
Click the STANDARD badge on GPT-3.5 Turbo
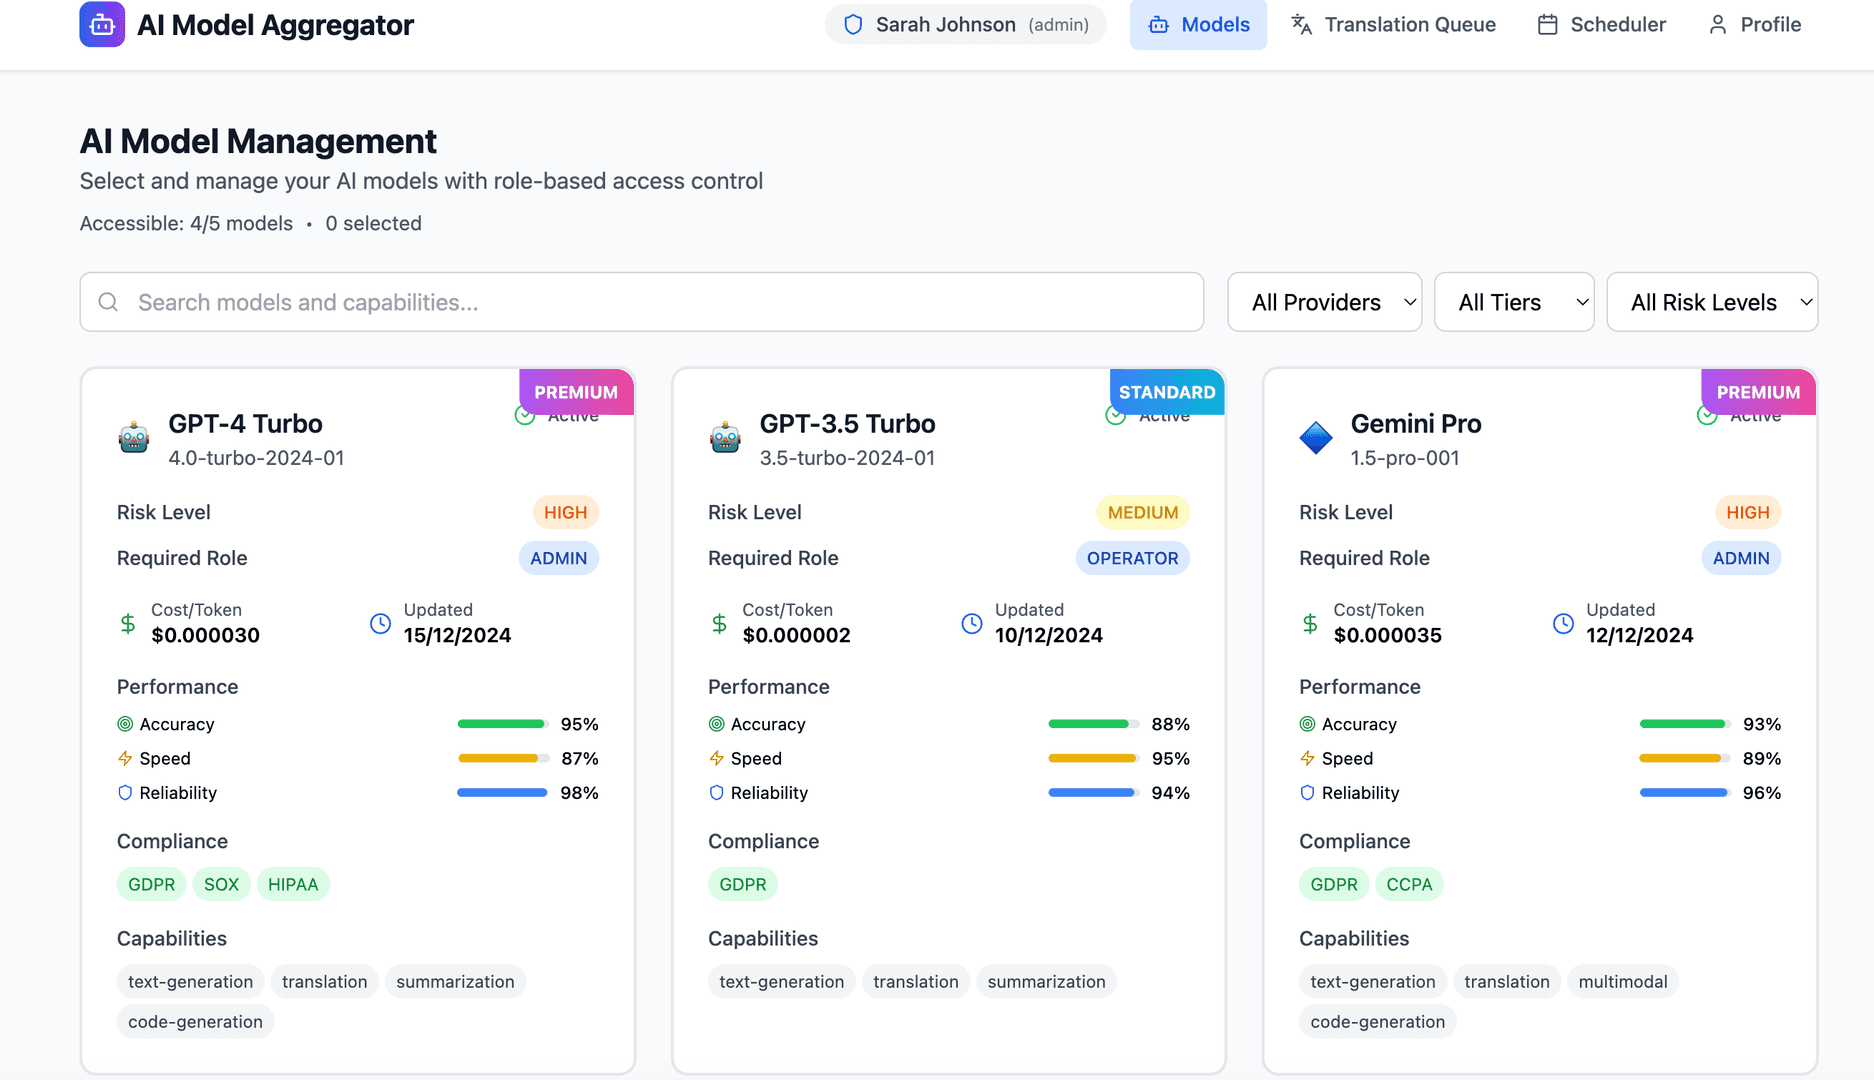1167,392
